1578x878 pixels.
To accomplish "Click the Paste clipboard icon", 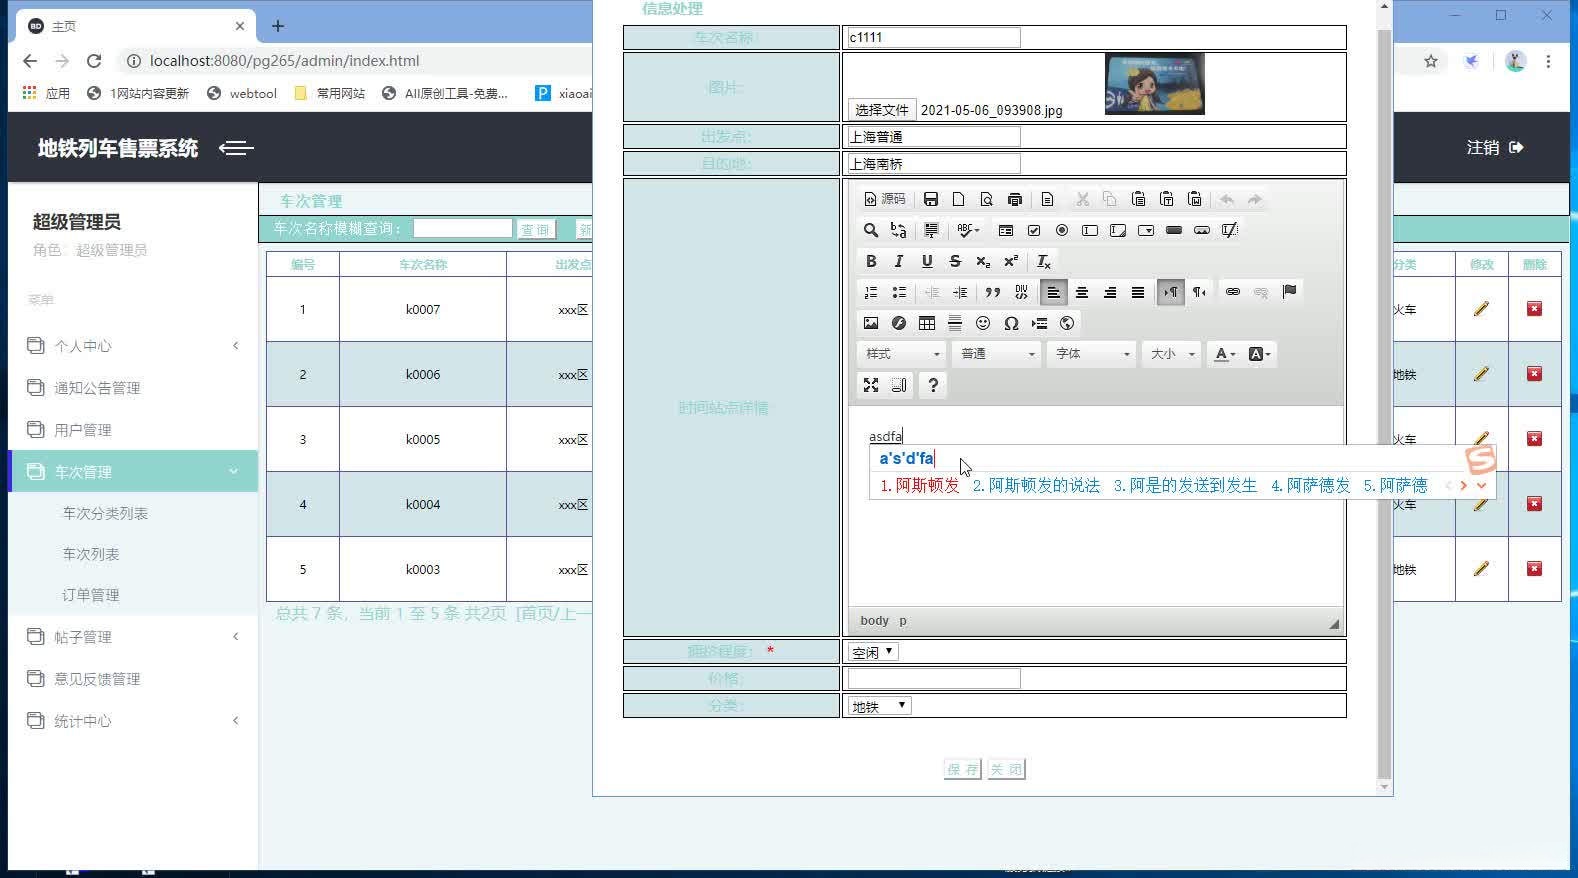I will 1138,199.
